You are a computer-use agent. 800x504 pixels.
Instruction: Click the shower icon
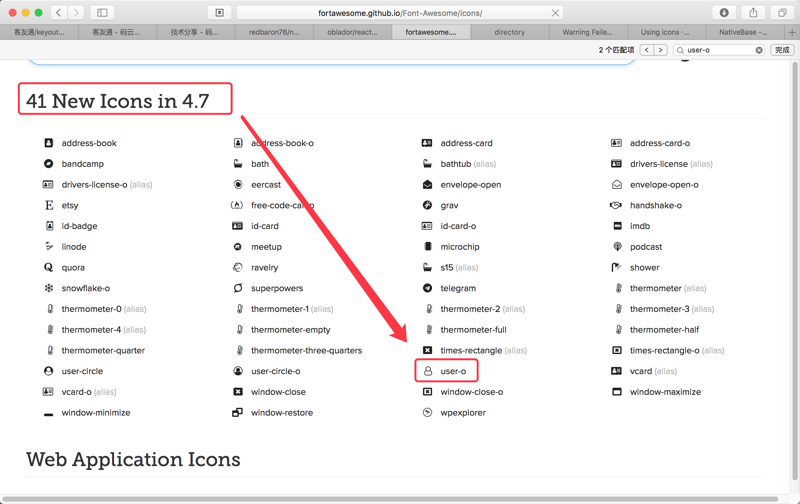[617, 268]
